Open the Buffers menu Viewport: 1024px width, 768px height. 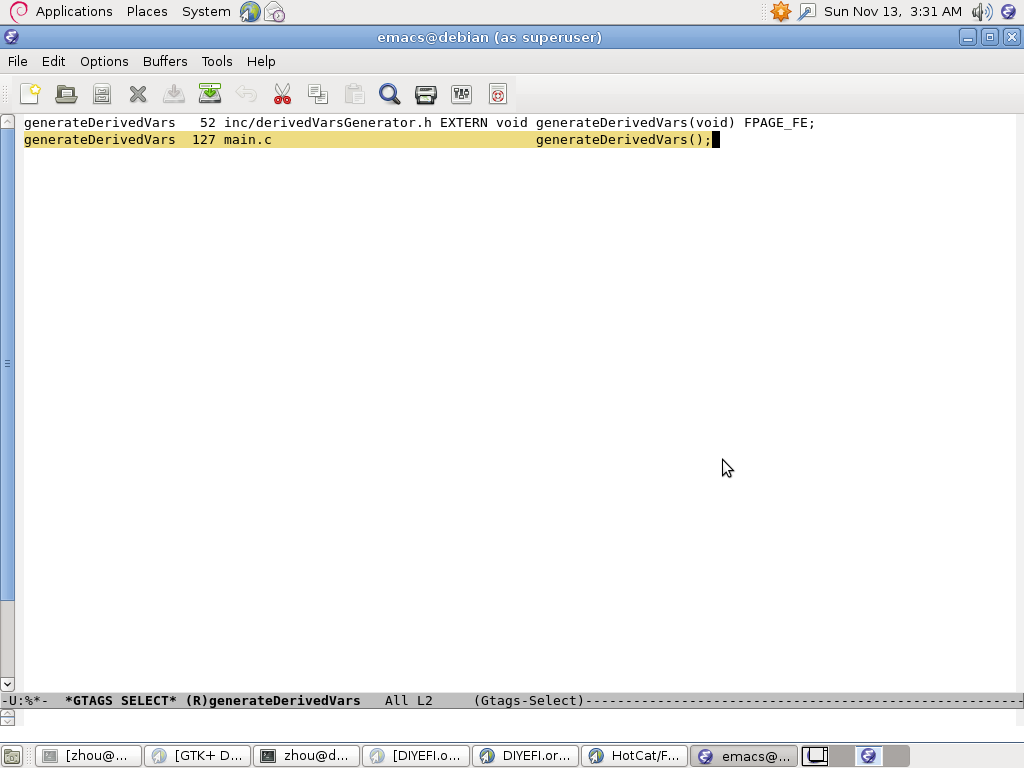coord(165,61)
